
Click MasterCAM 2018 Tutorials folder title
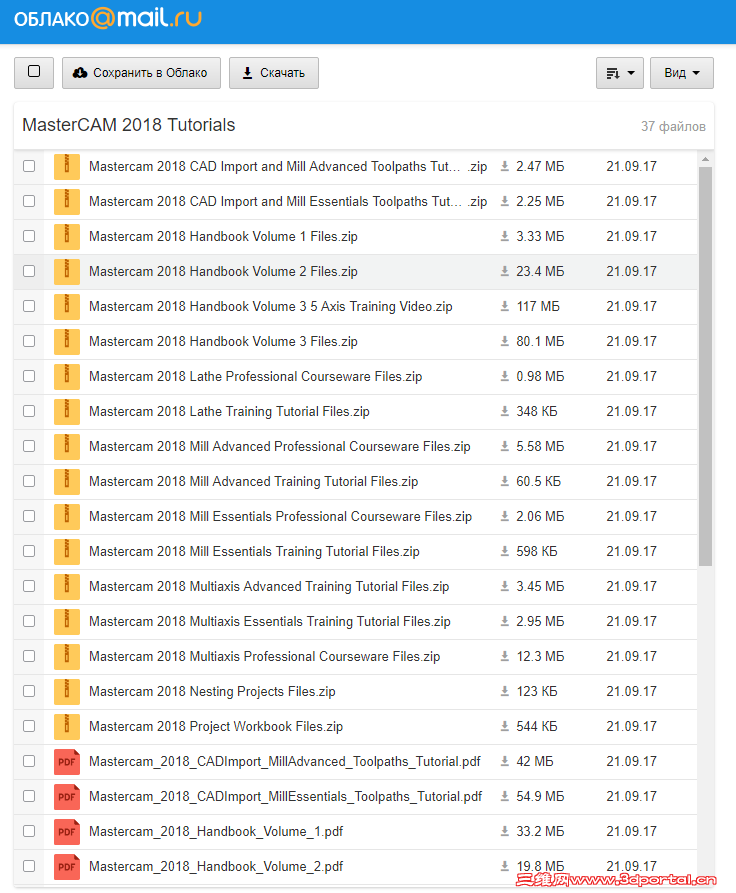[x=129, y=125]
